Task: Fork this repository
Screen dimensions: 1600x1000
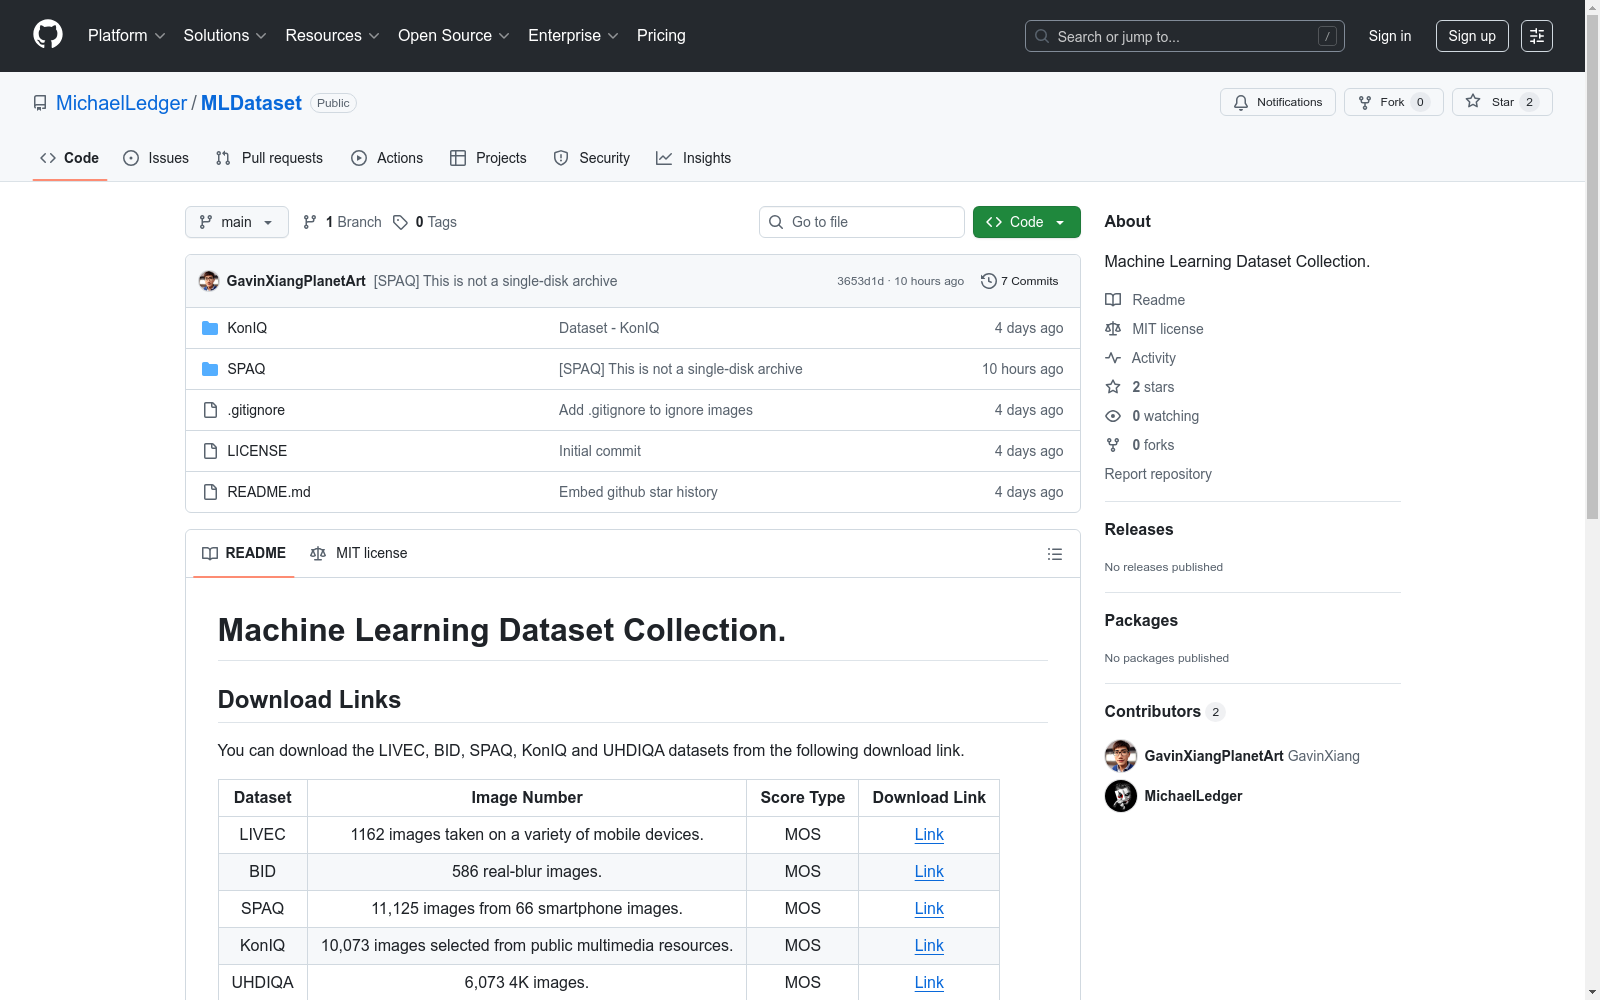Action: 1393,102
